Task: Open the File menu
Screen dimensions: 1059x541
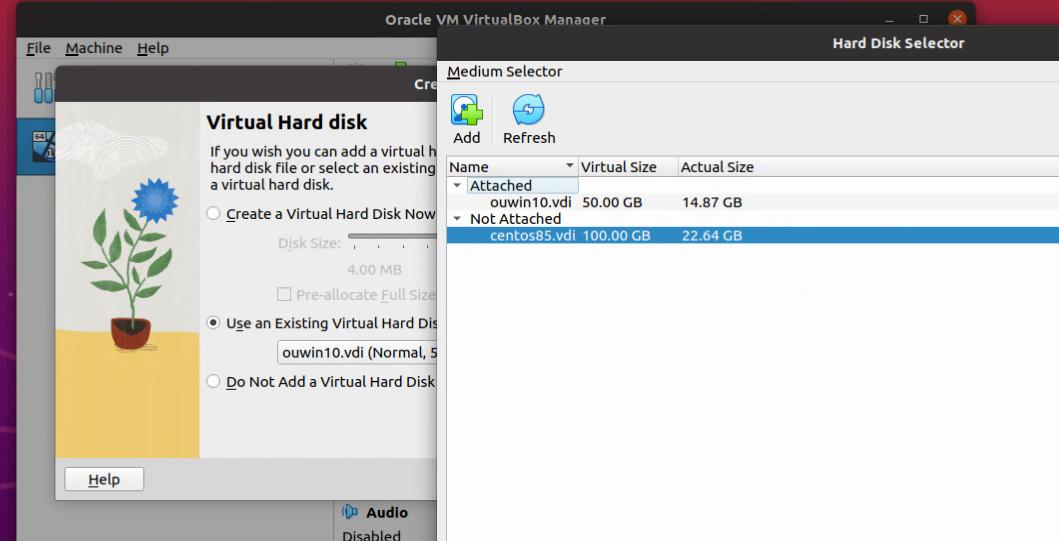Action: (x=38, y=48)
